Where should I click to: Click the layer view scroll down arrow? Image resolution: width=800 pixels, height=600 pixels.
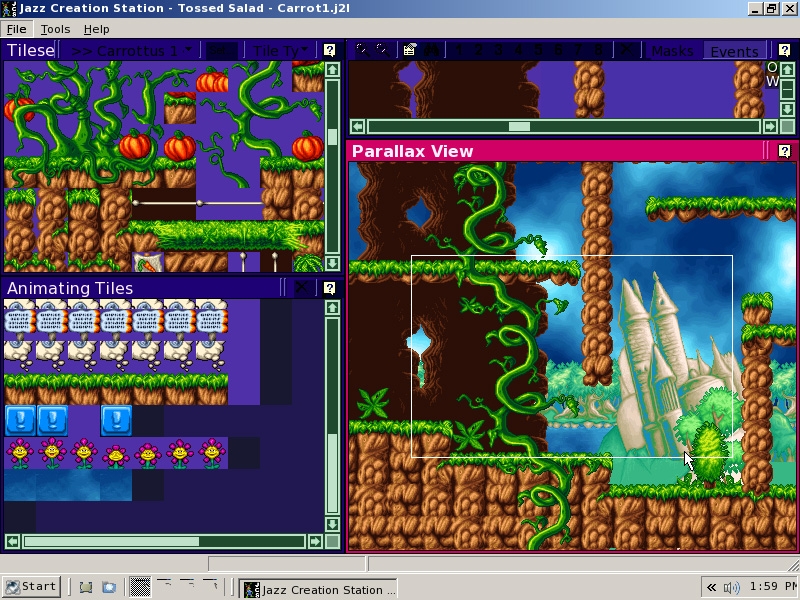[x=787, y=108]
